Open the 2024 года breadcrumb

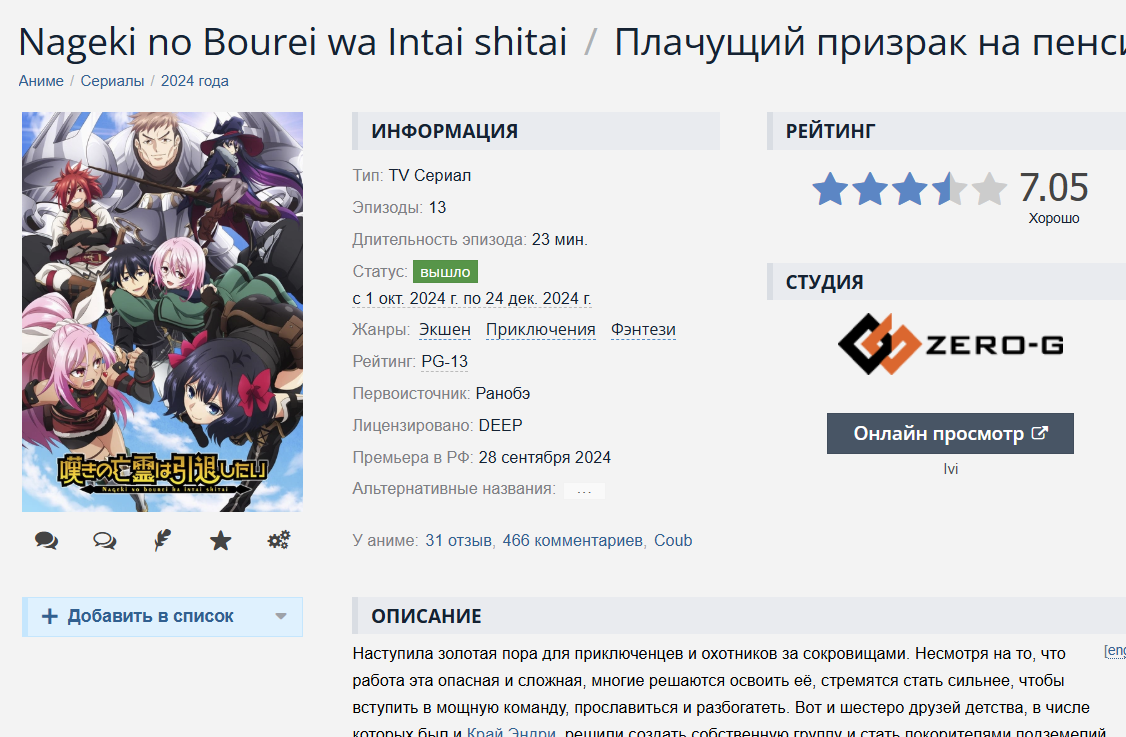(x=195, y=81)
